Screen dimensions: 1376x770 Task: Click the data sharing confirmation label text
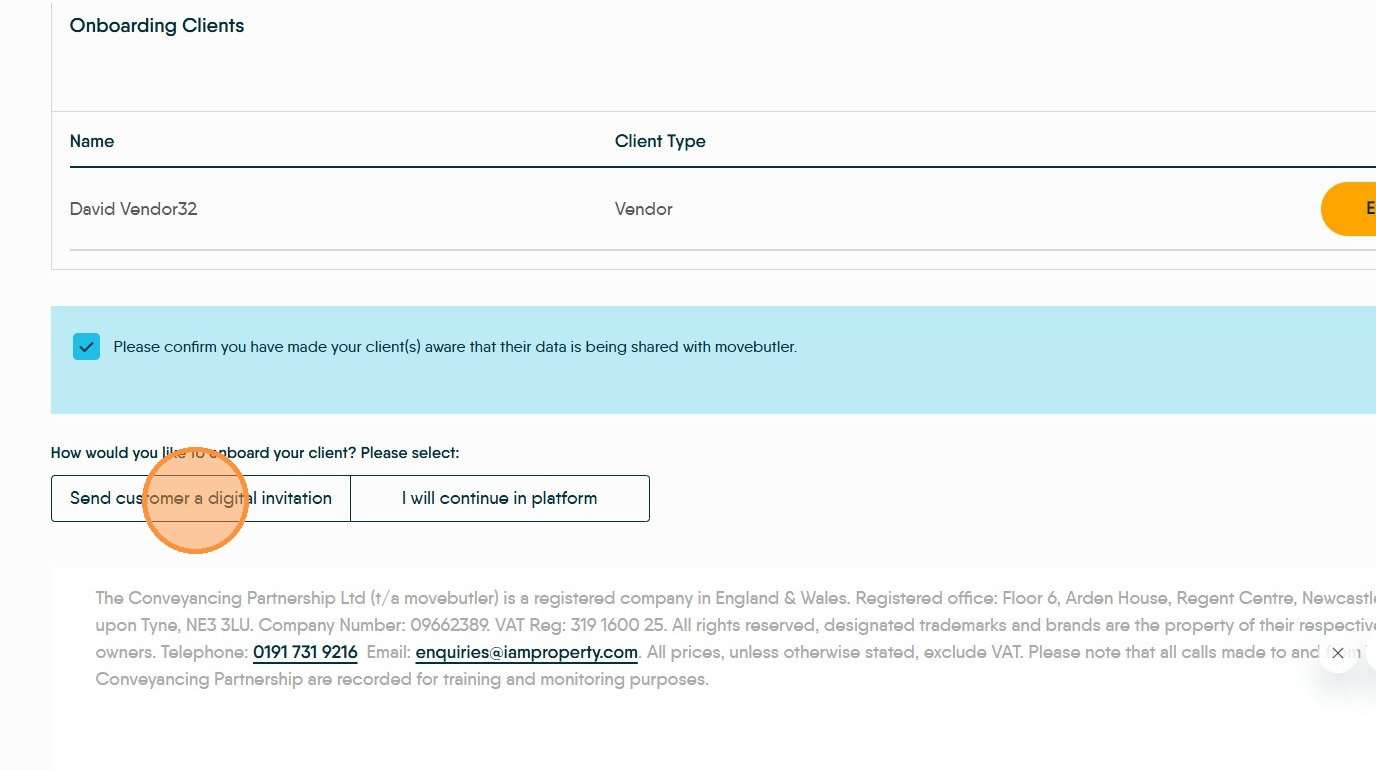(455, 347)
